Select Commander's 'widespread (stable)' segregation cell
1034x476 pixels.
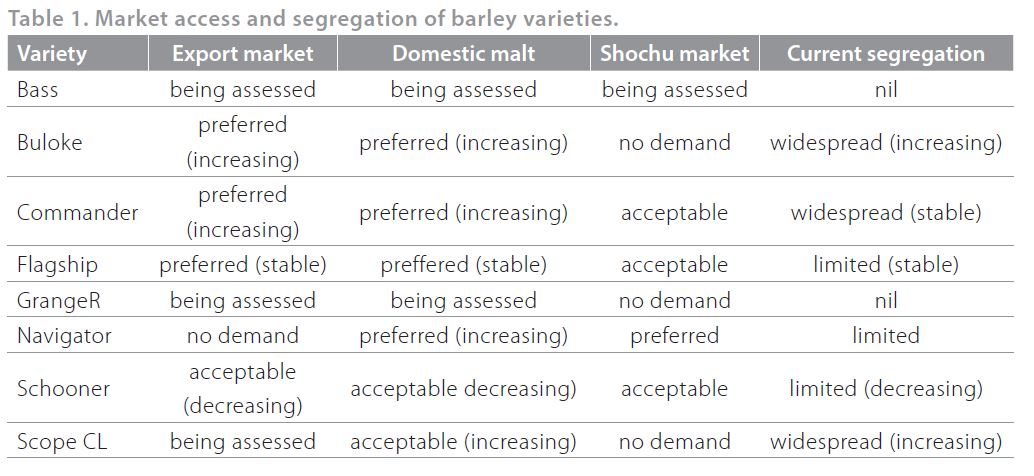[x=885, y=212]
